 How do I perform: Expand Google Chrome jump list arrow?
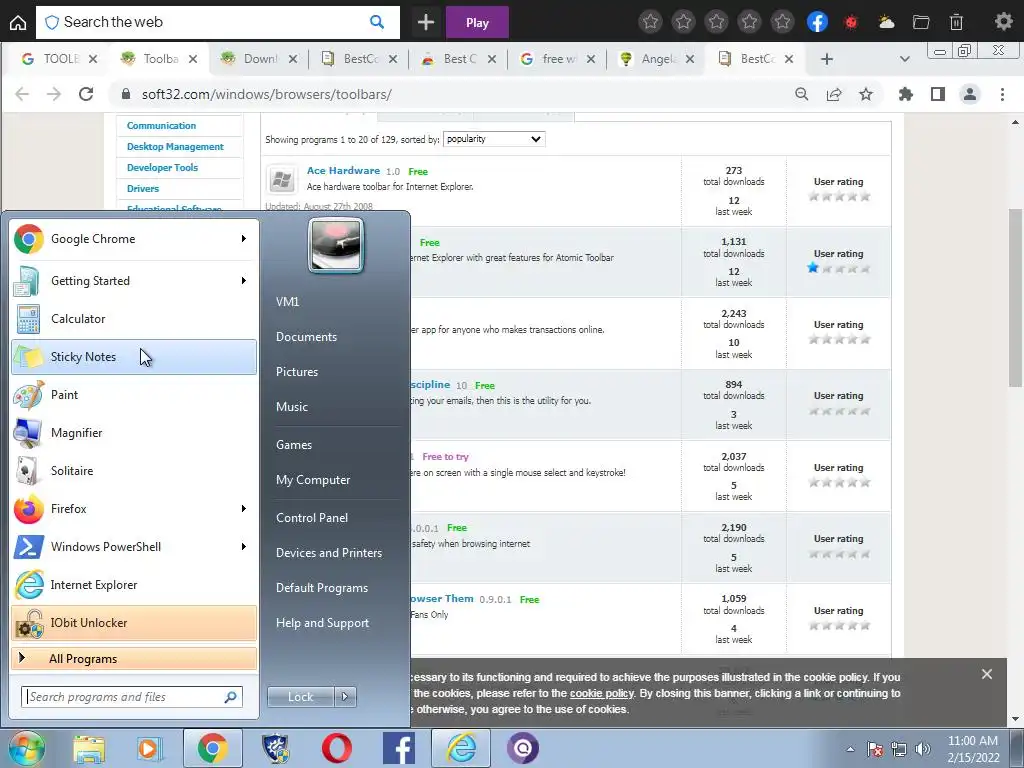(x=244, y=238)
